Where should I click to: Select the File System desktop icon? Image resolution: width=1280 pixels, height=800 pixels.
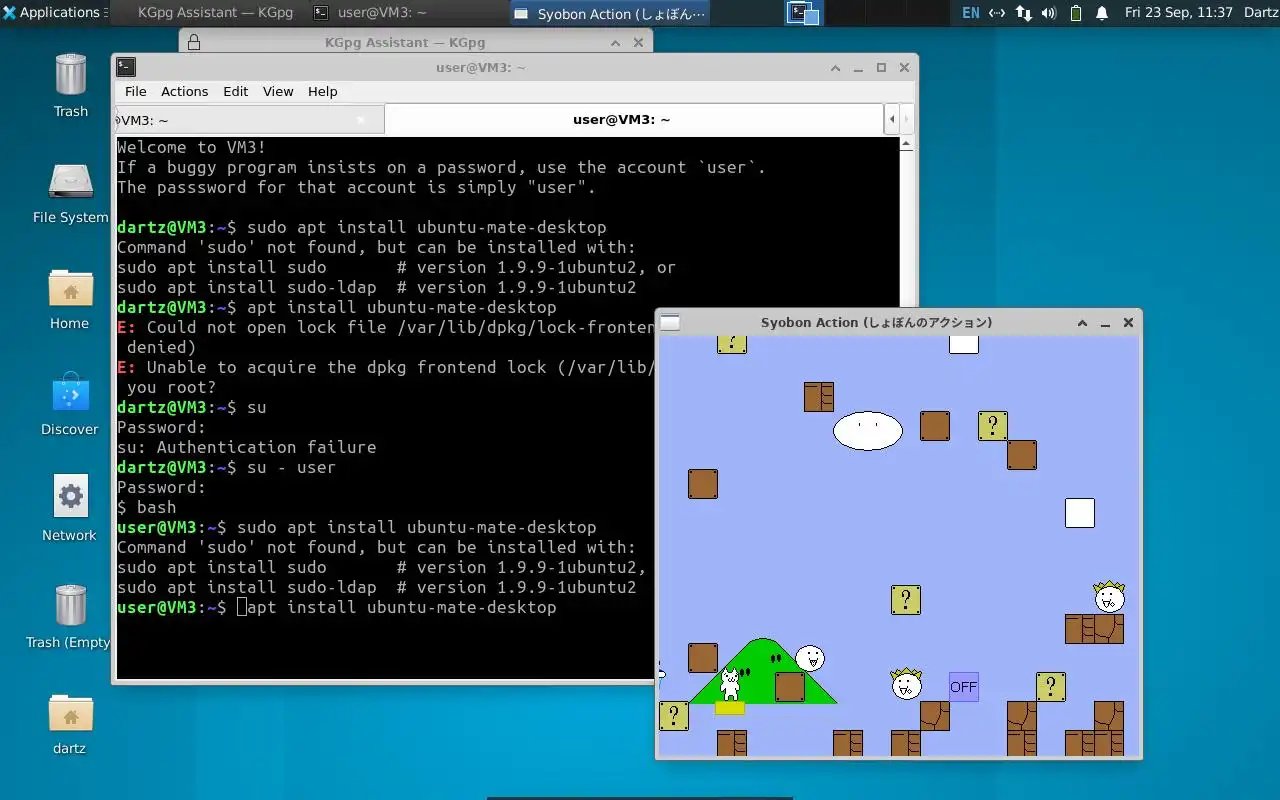(70, 192)
